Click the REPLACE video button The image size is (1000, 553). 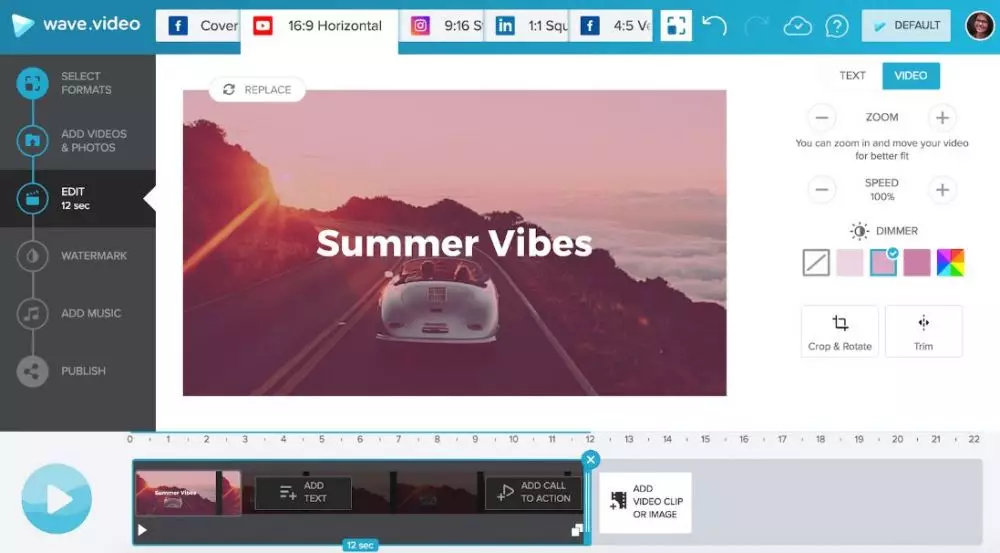pos(257,90)
